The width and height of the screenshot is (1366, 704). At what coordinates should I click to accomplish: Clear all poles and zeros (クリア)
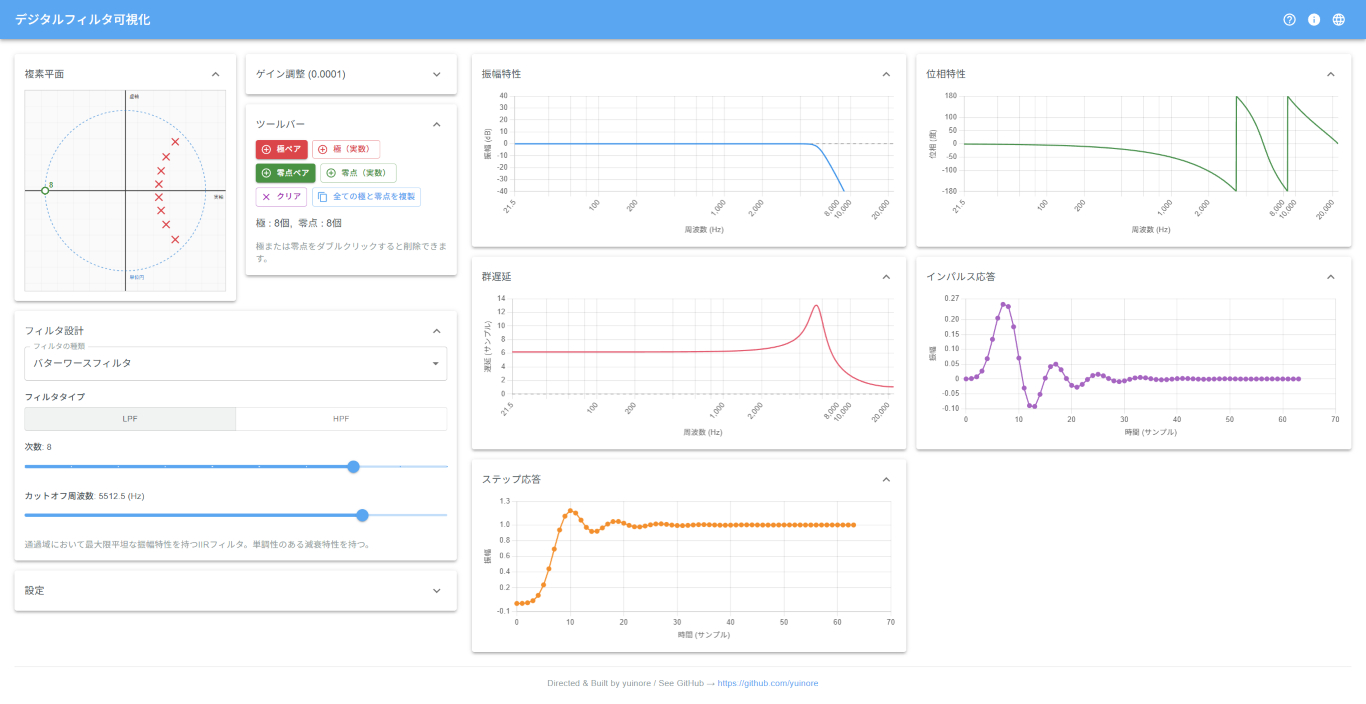click(281, 197)
